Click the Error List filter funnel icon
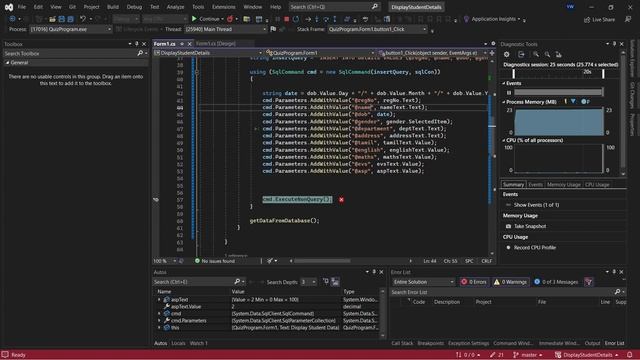Image resolution: width=640 pixels, height=360 pixels. (588, 282)
